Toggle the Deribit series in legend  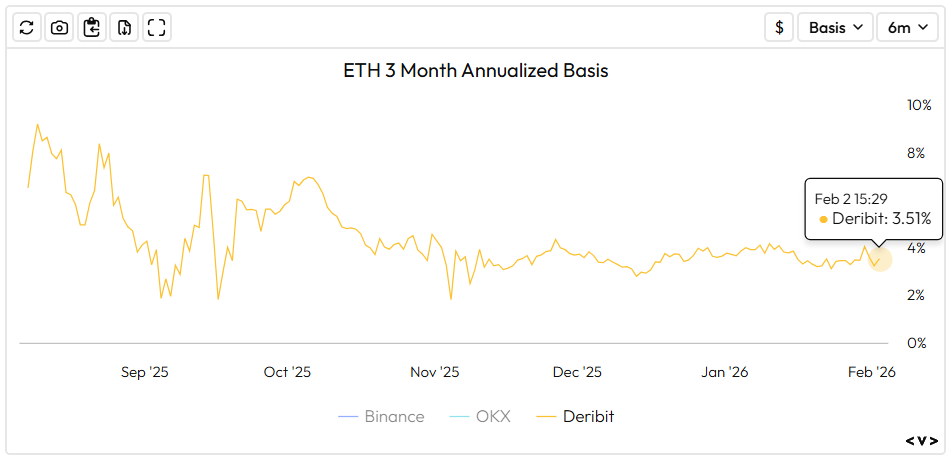(x=575, y=416)
